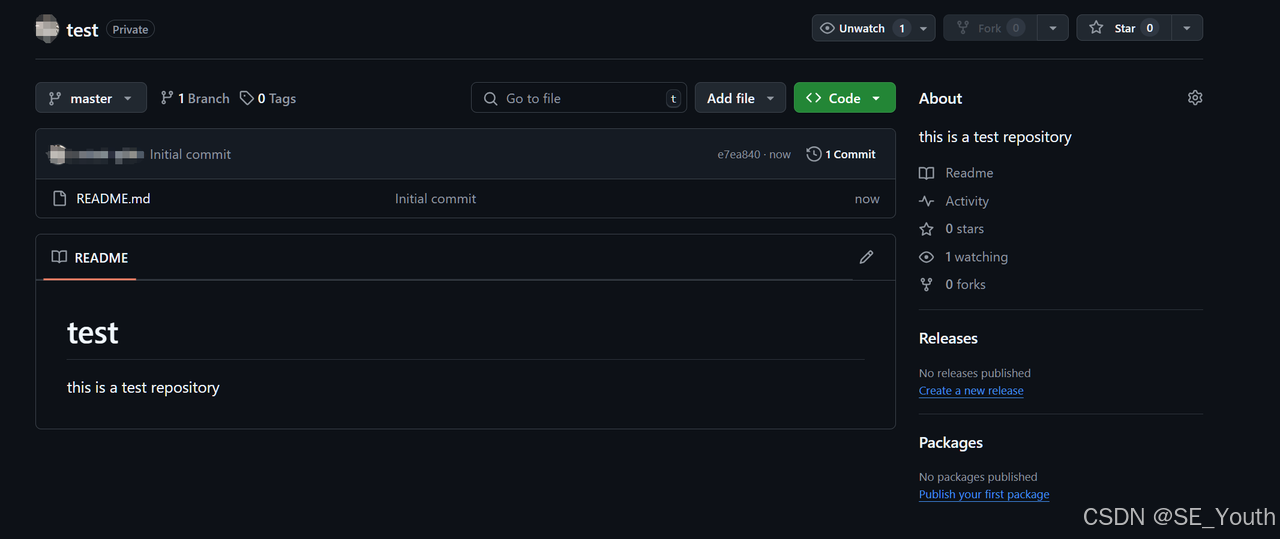This screenshot has height=539, width=1280.
Task: Click the test heading in README
Action: (x=92, y=332)
